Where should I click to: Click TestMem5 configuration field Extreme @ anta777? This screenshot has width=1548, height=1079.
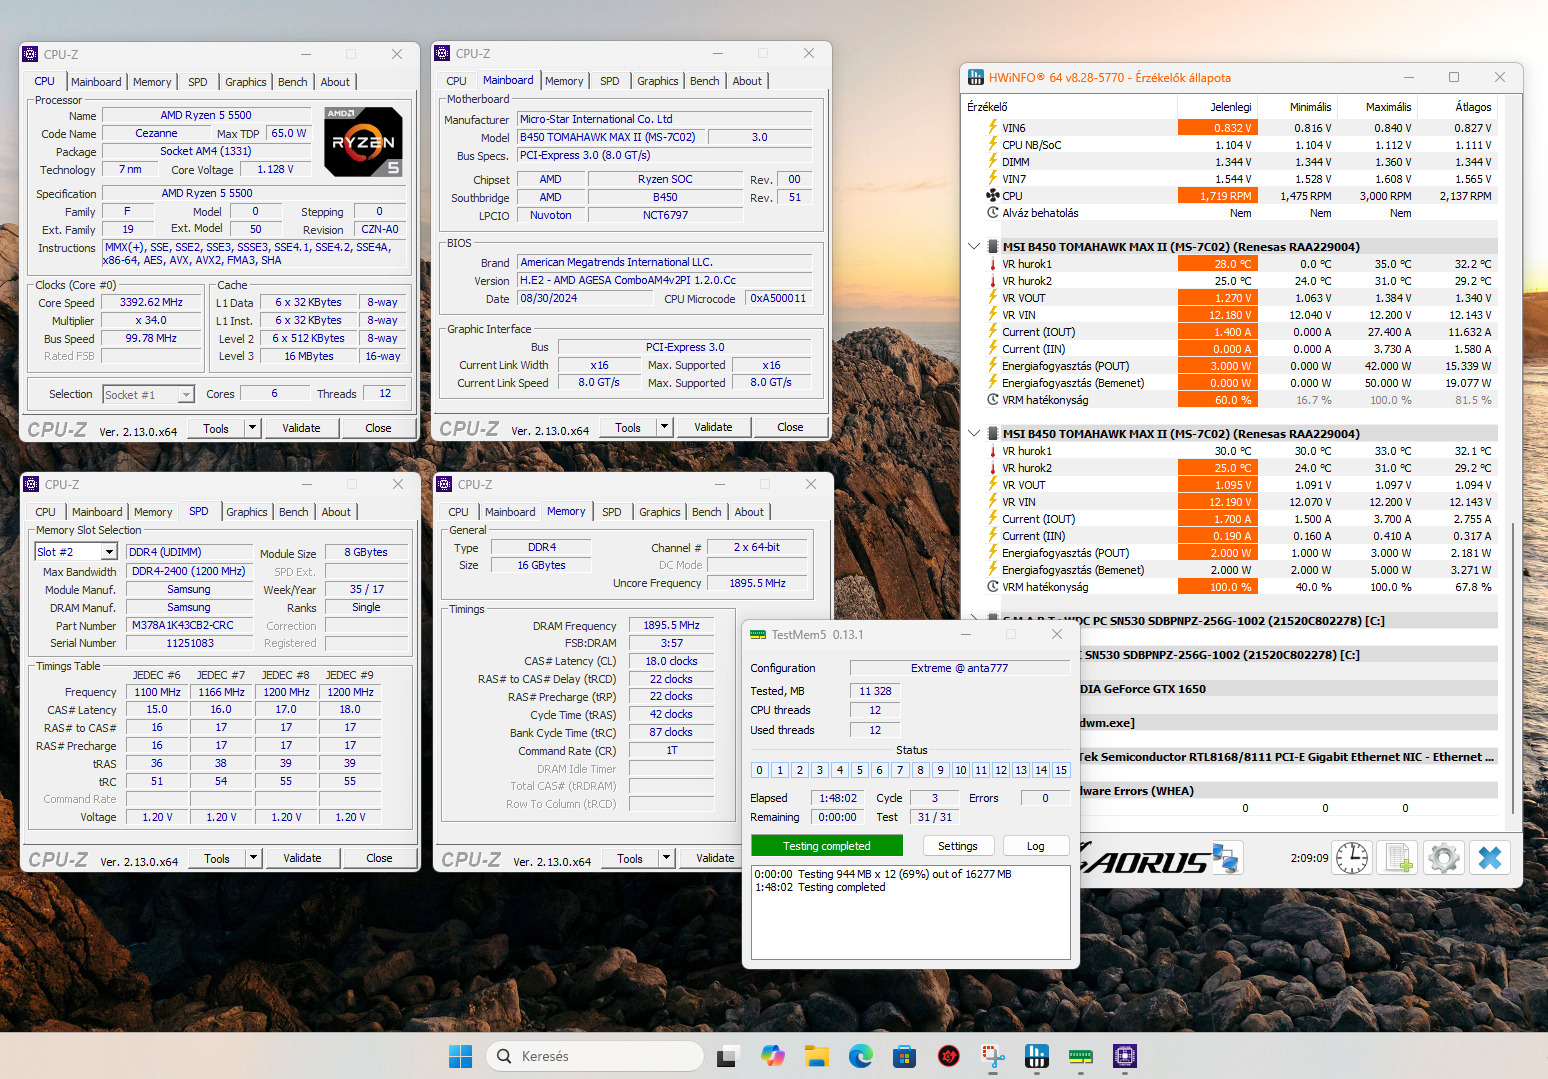point(959,668)
